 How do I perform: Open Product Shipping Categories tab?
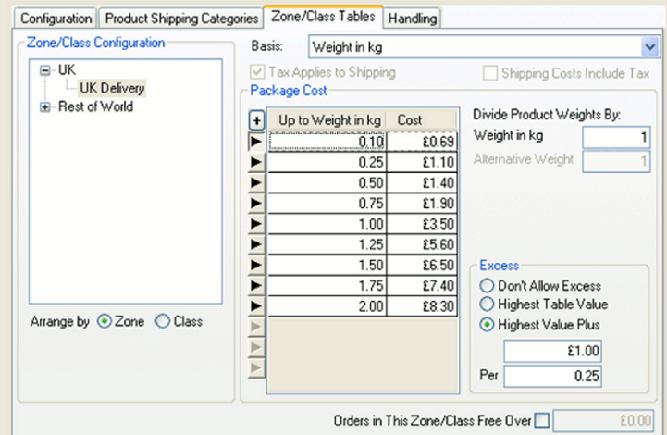[x=180, y=18]
